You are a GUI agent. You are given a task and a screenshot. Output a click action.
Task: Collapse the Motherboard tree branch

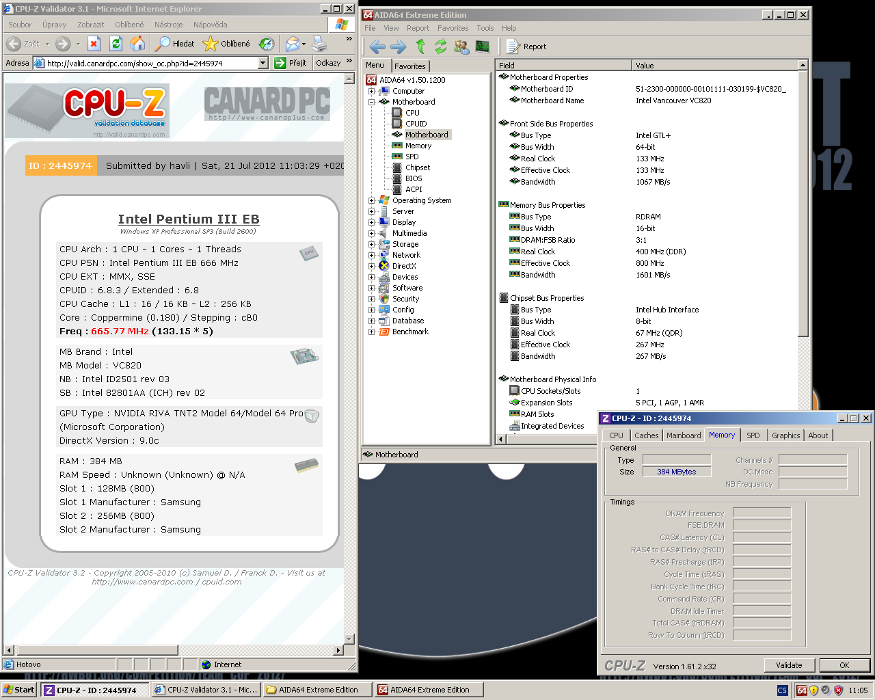(x=372, y=102)
